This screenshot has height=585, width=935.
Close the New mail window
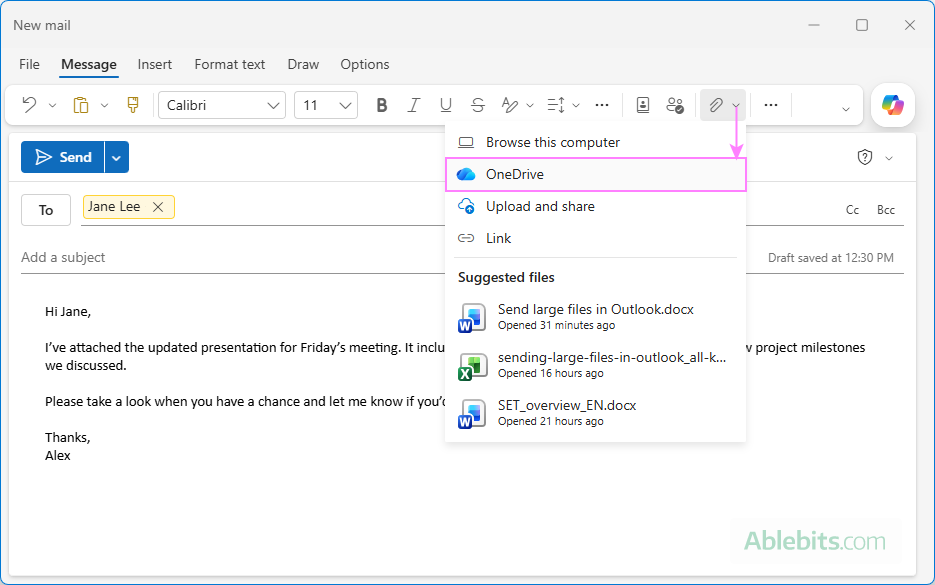(x=909, y=25)
